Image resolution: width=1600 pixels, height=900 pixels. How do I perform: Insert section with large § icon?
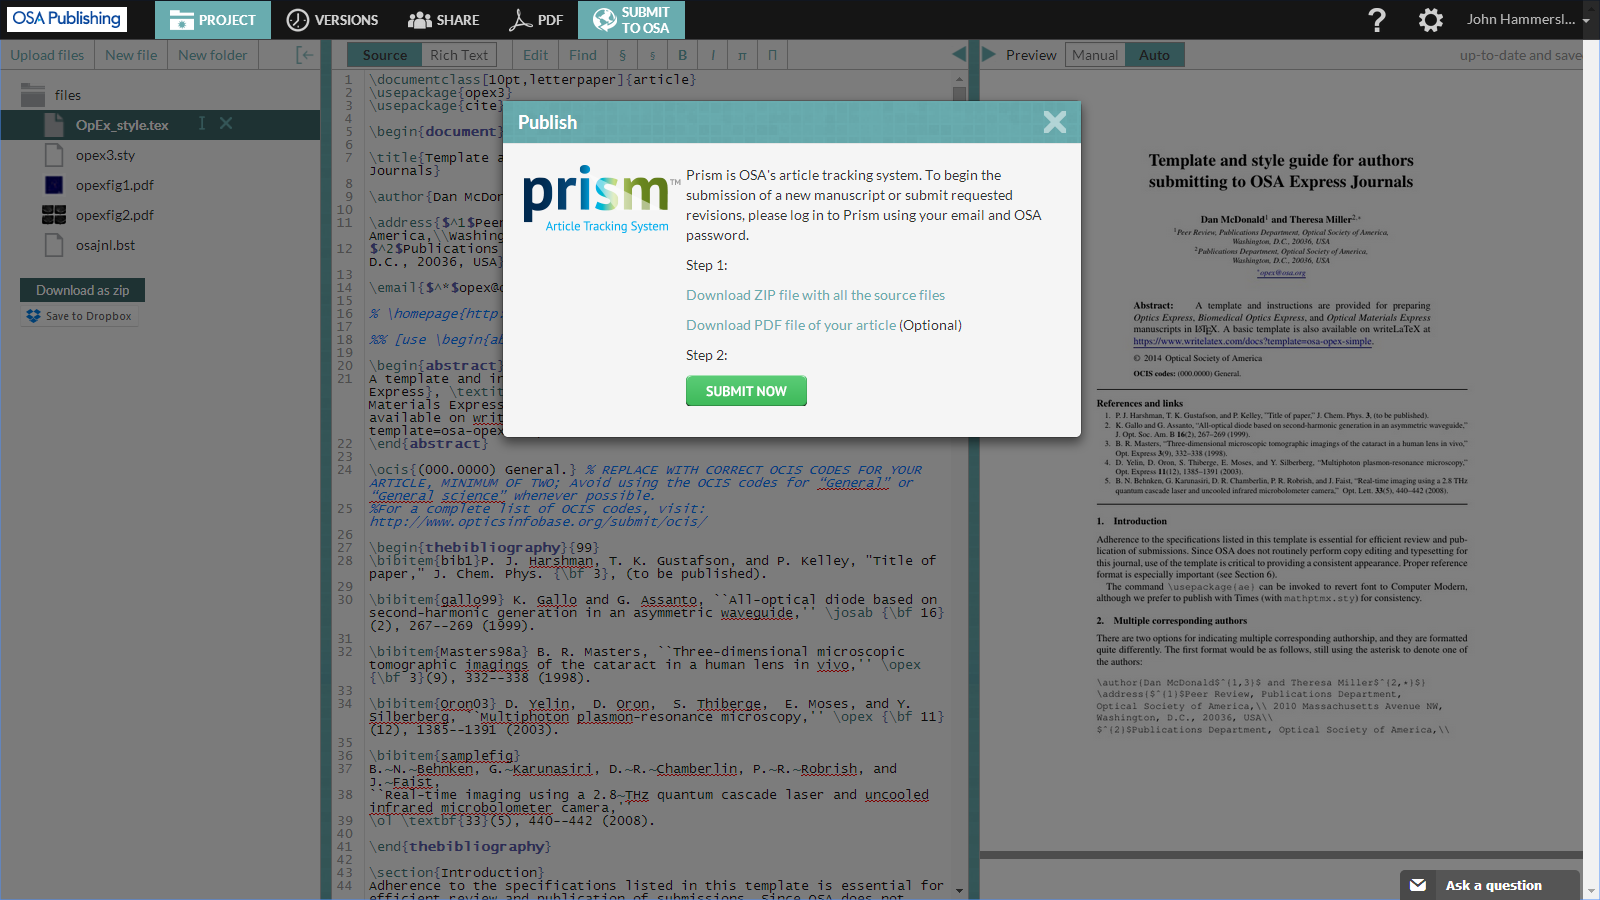622,55
